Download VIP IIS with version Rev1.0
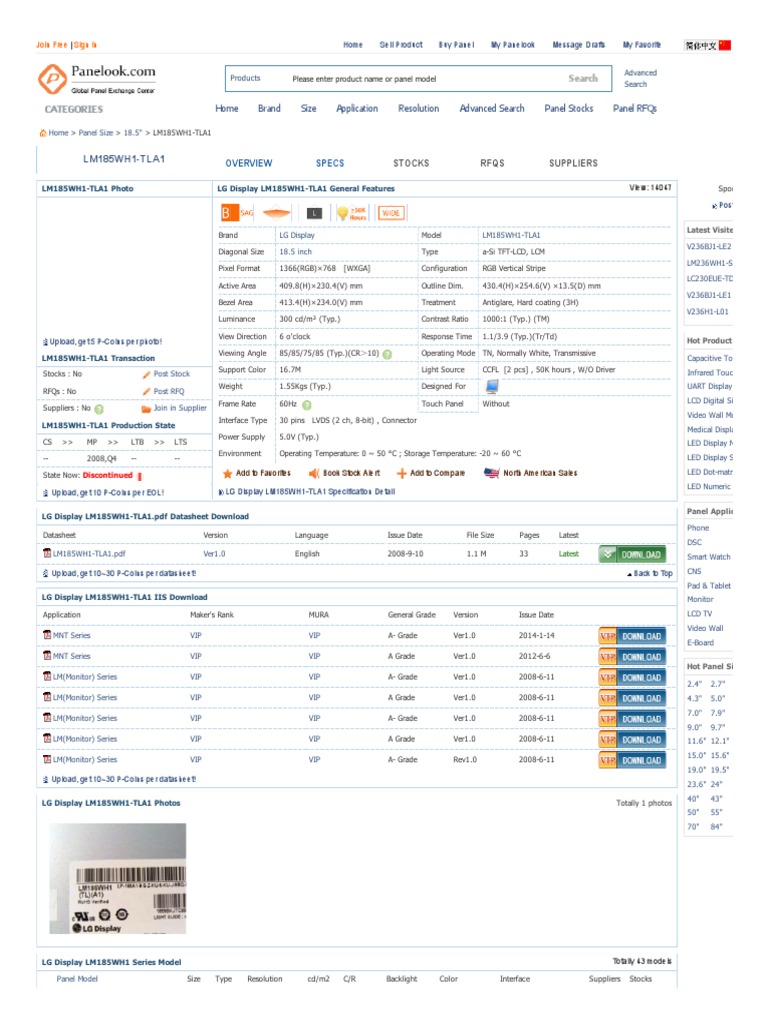This screenshot has width=768, height=1024. [632, 761]
